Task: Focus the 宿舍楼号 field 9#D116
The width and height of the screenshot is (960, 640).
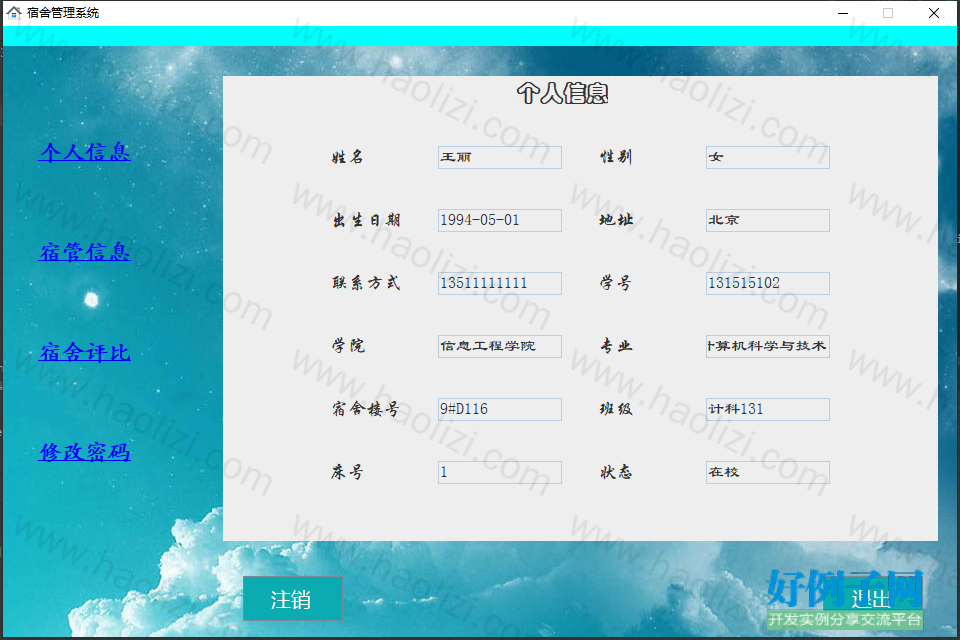Action: [x=500, y=410]
